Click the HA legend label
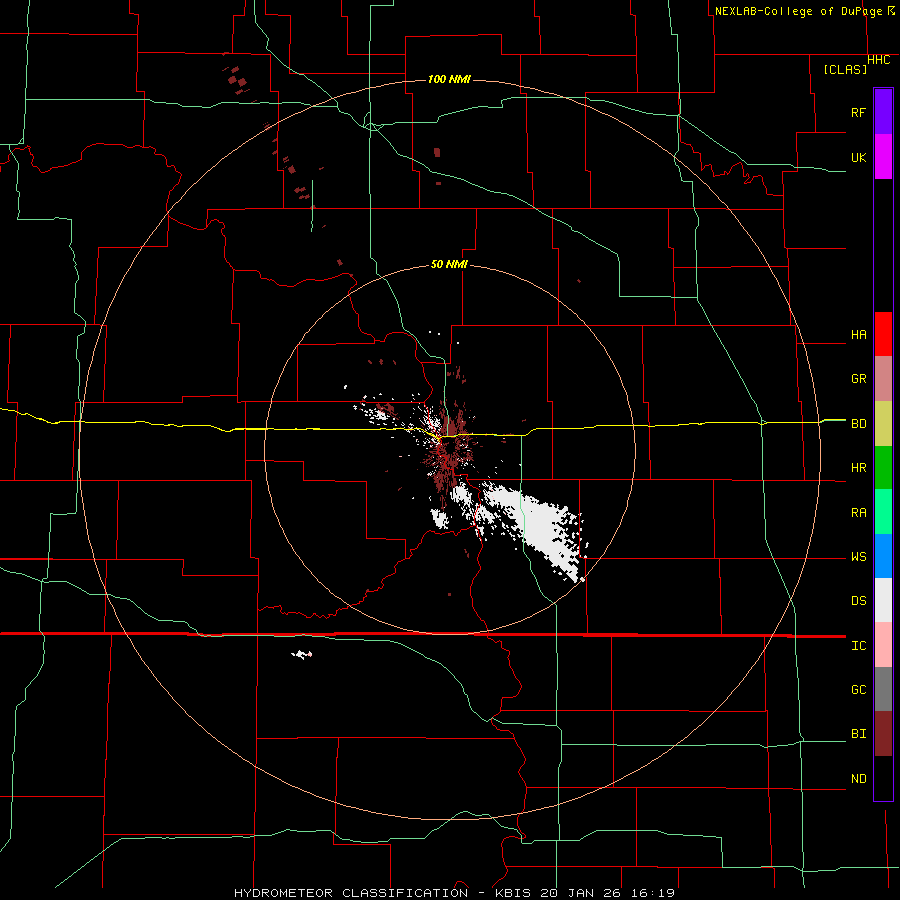 858,334
